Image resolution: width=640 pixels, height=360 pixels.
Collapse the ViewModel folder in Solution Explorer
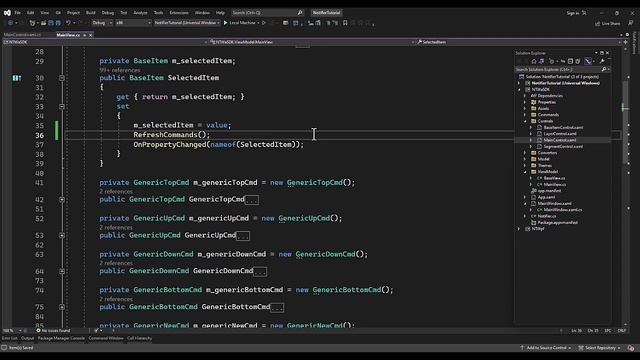click(x=525, y=172)
